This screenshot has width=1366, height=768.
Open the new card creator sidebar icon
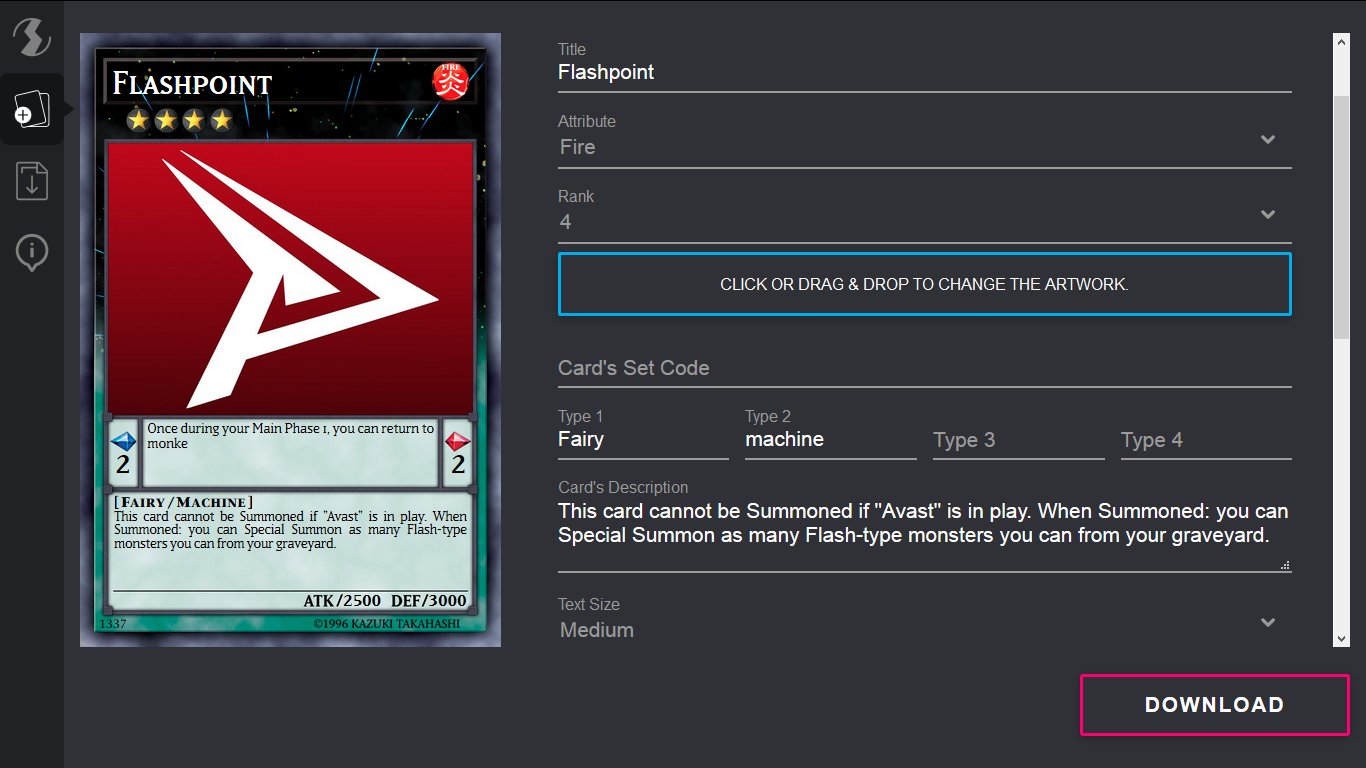(x=31, y=109)
